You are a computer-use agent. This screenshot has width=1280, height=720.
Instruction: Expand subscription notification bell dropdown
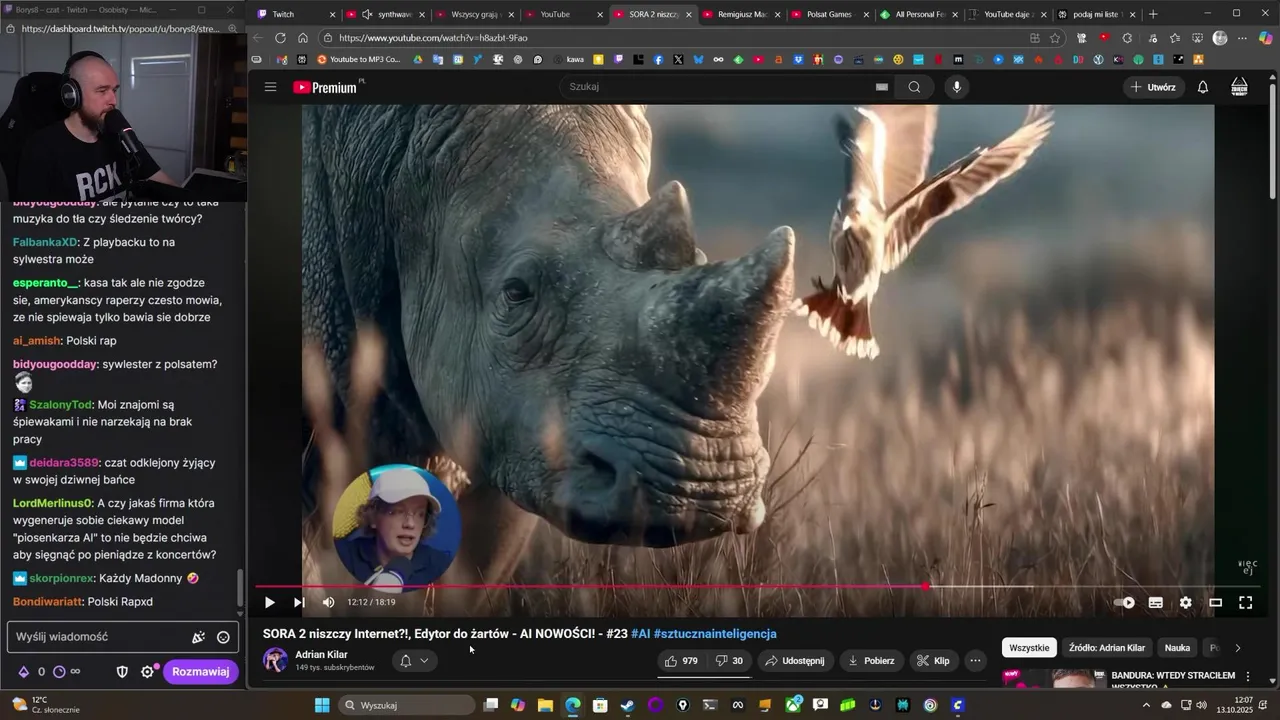[414, 661]
